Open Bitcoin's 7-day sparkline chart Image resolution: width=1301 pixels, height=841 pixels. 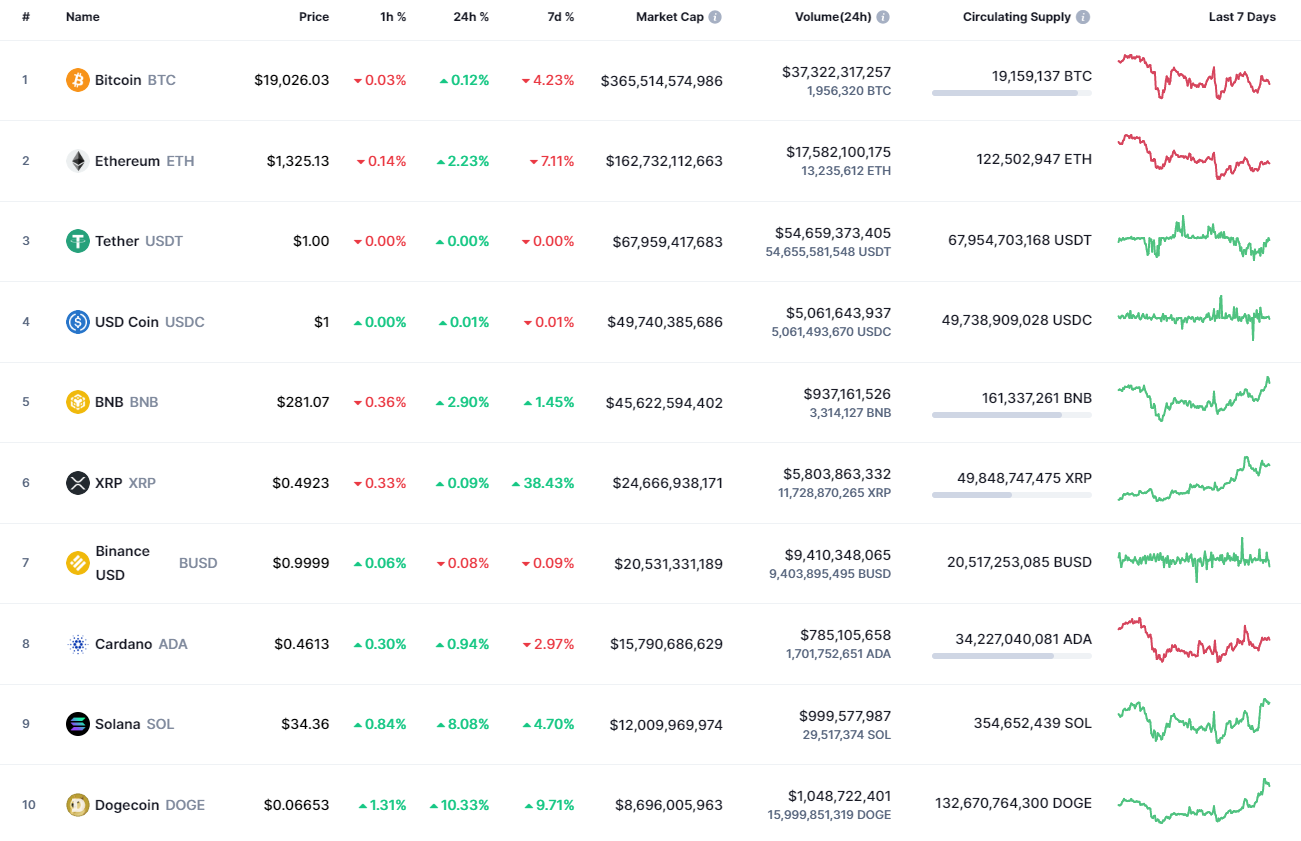pyautogui.click(x=1194, y=76)
